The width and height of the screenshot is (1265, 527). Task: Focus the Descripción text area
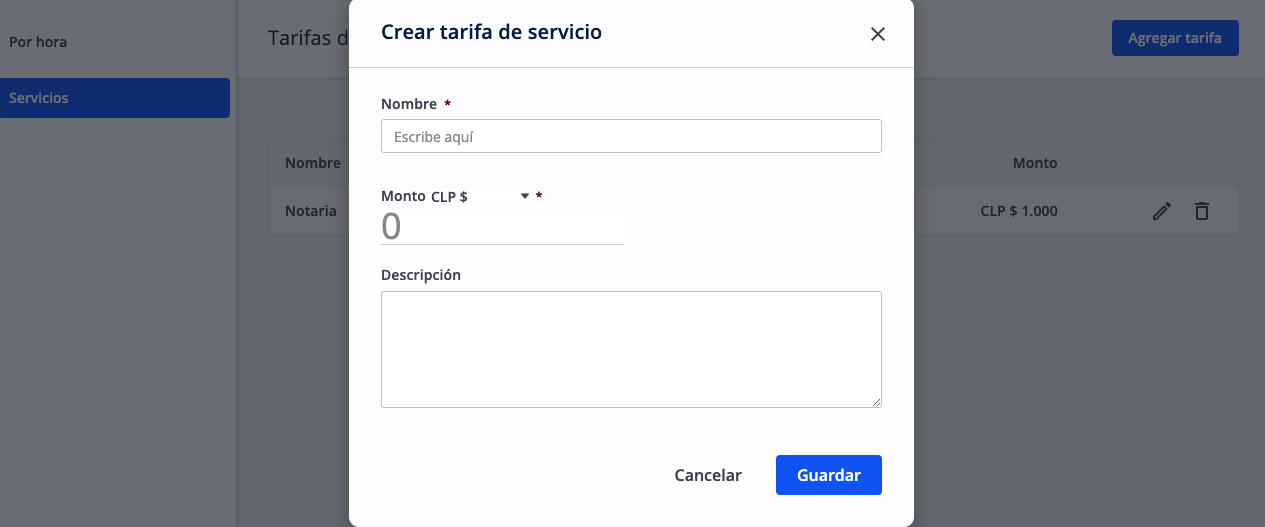(631, 349)
